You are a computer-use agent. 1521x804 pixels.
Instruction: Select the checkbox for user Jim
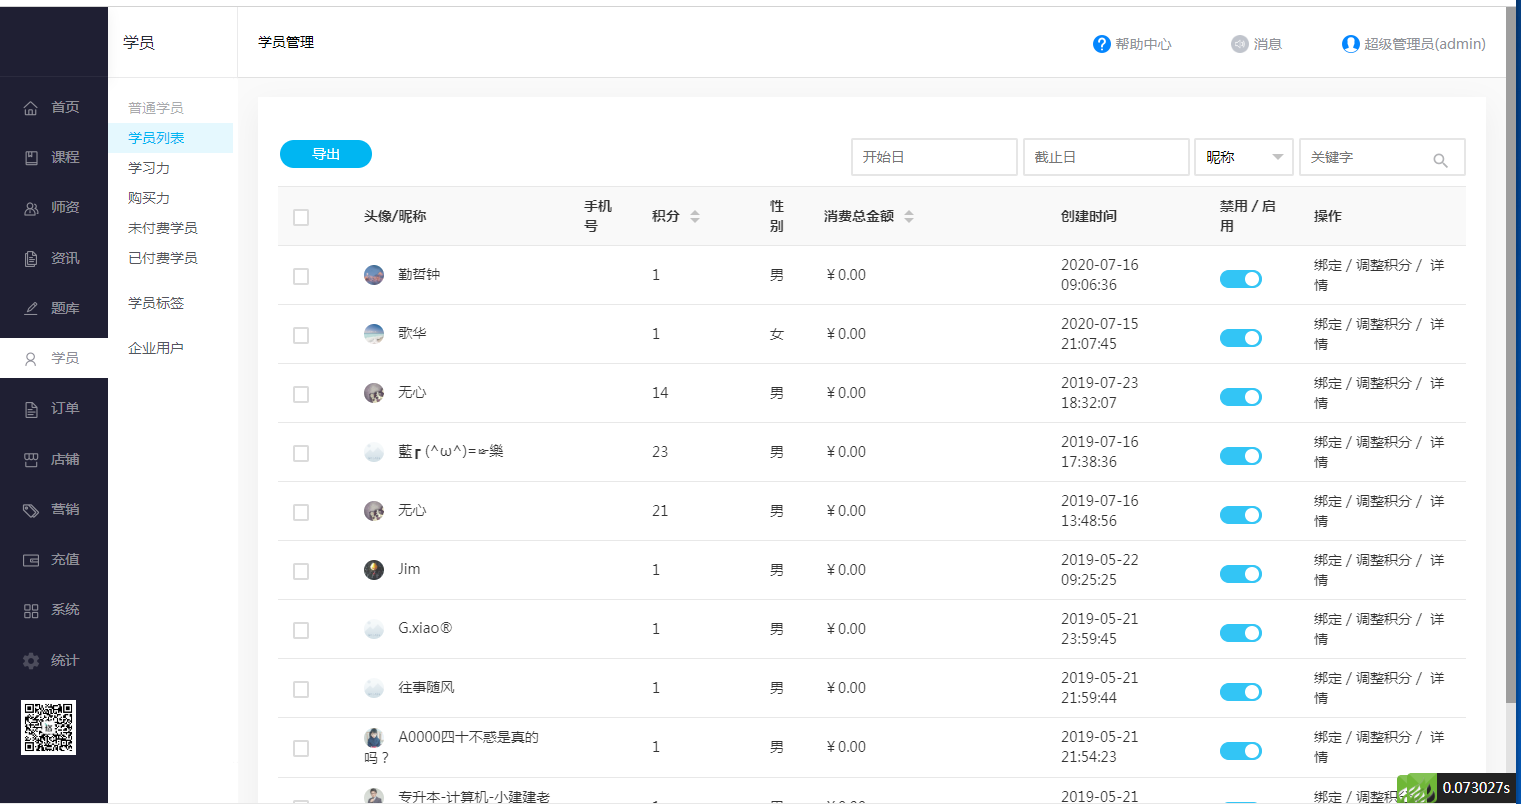(x=301, y=571)
